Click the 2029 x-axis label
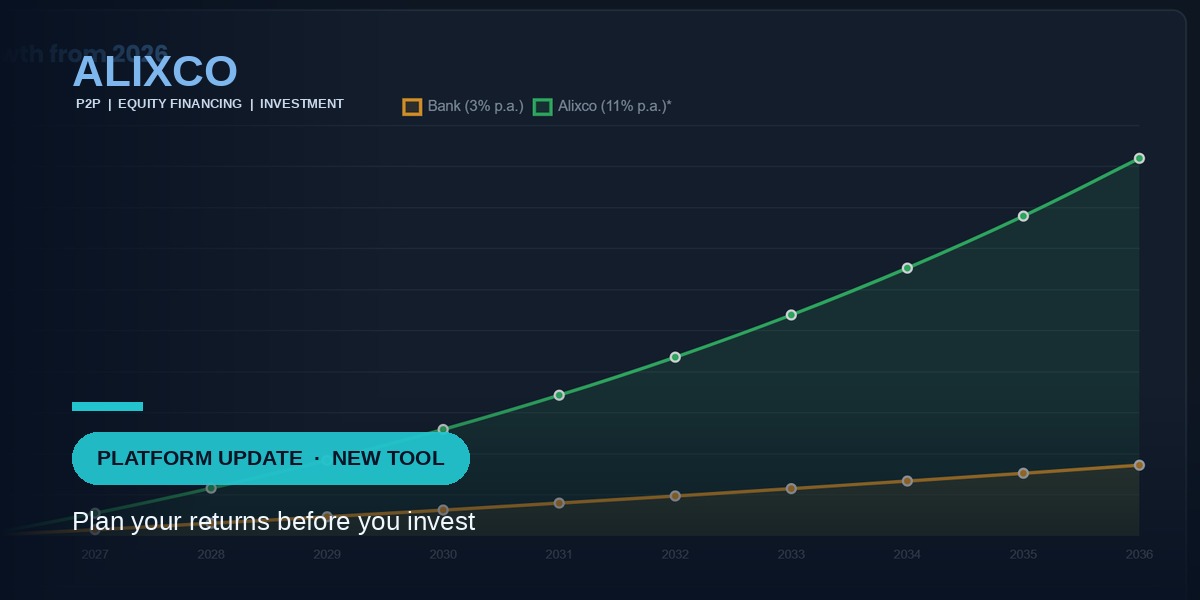1200x600 pixels. [327, 554]
